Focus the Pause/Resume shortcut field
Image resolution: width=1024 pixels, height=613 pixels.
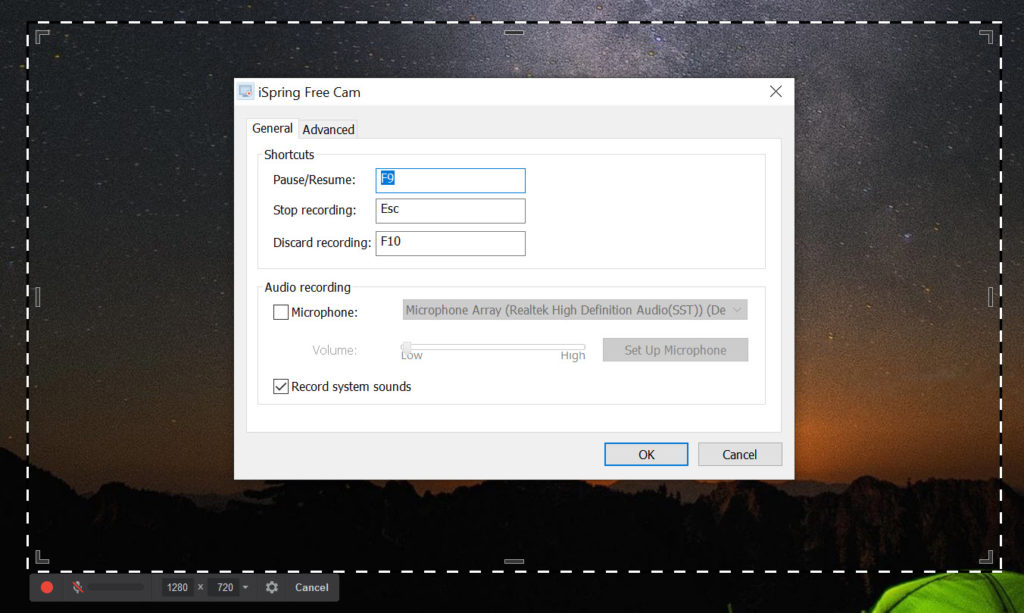pos(450,180)
